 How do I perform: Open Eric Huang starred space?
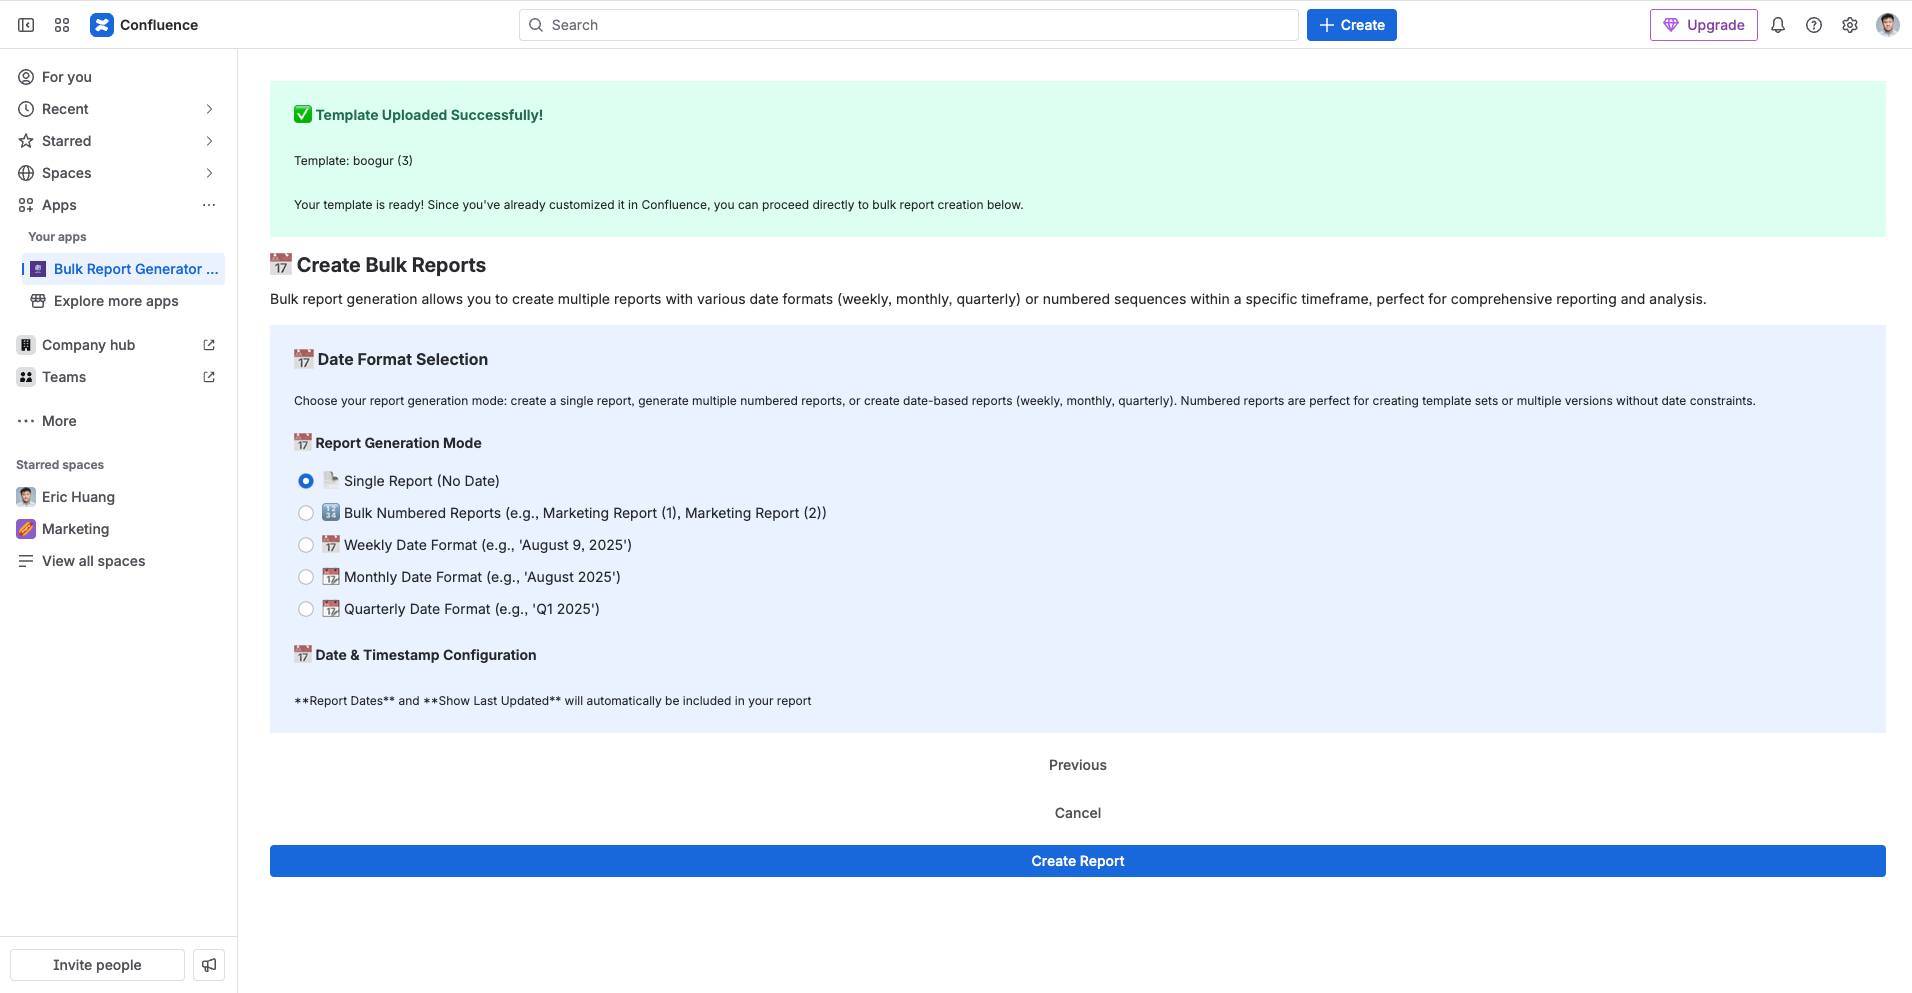tap(118, 497)
